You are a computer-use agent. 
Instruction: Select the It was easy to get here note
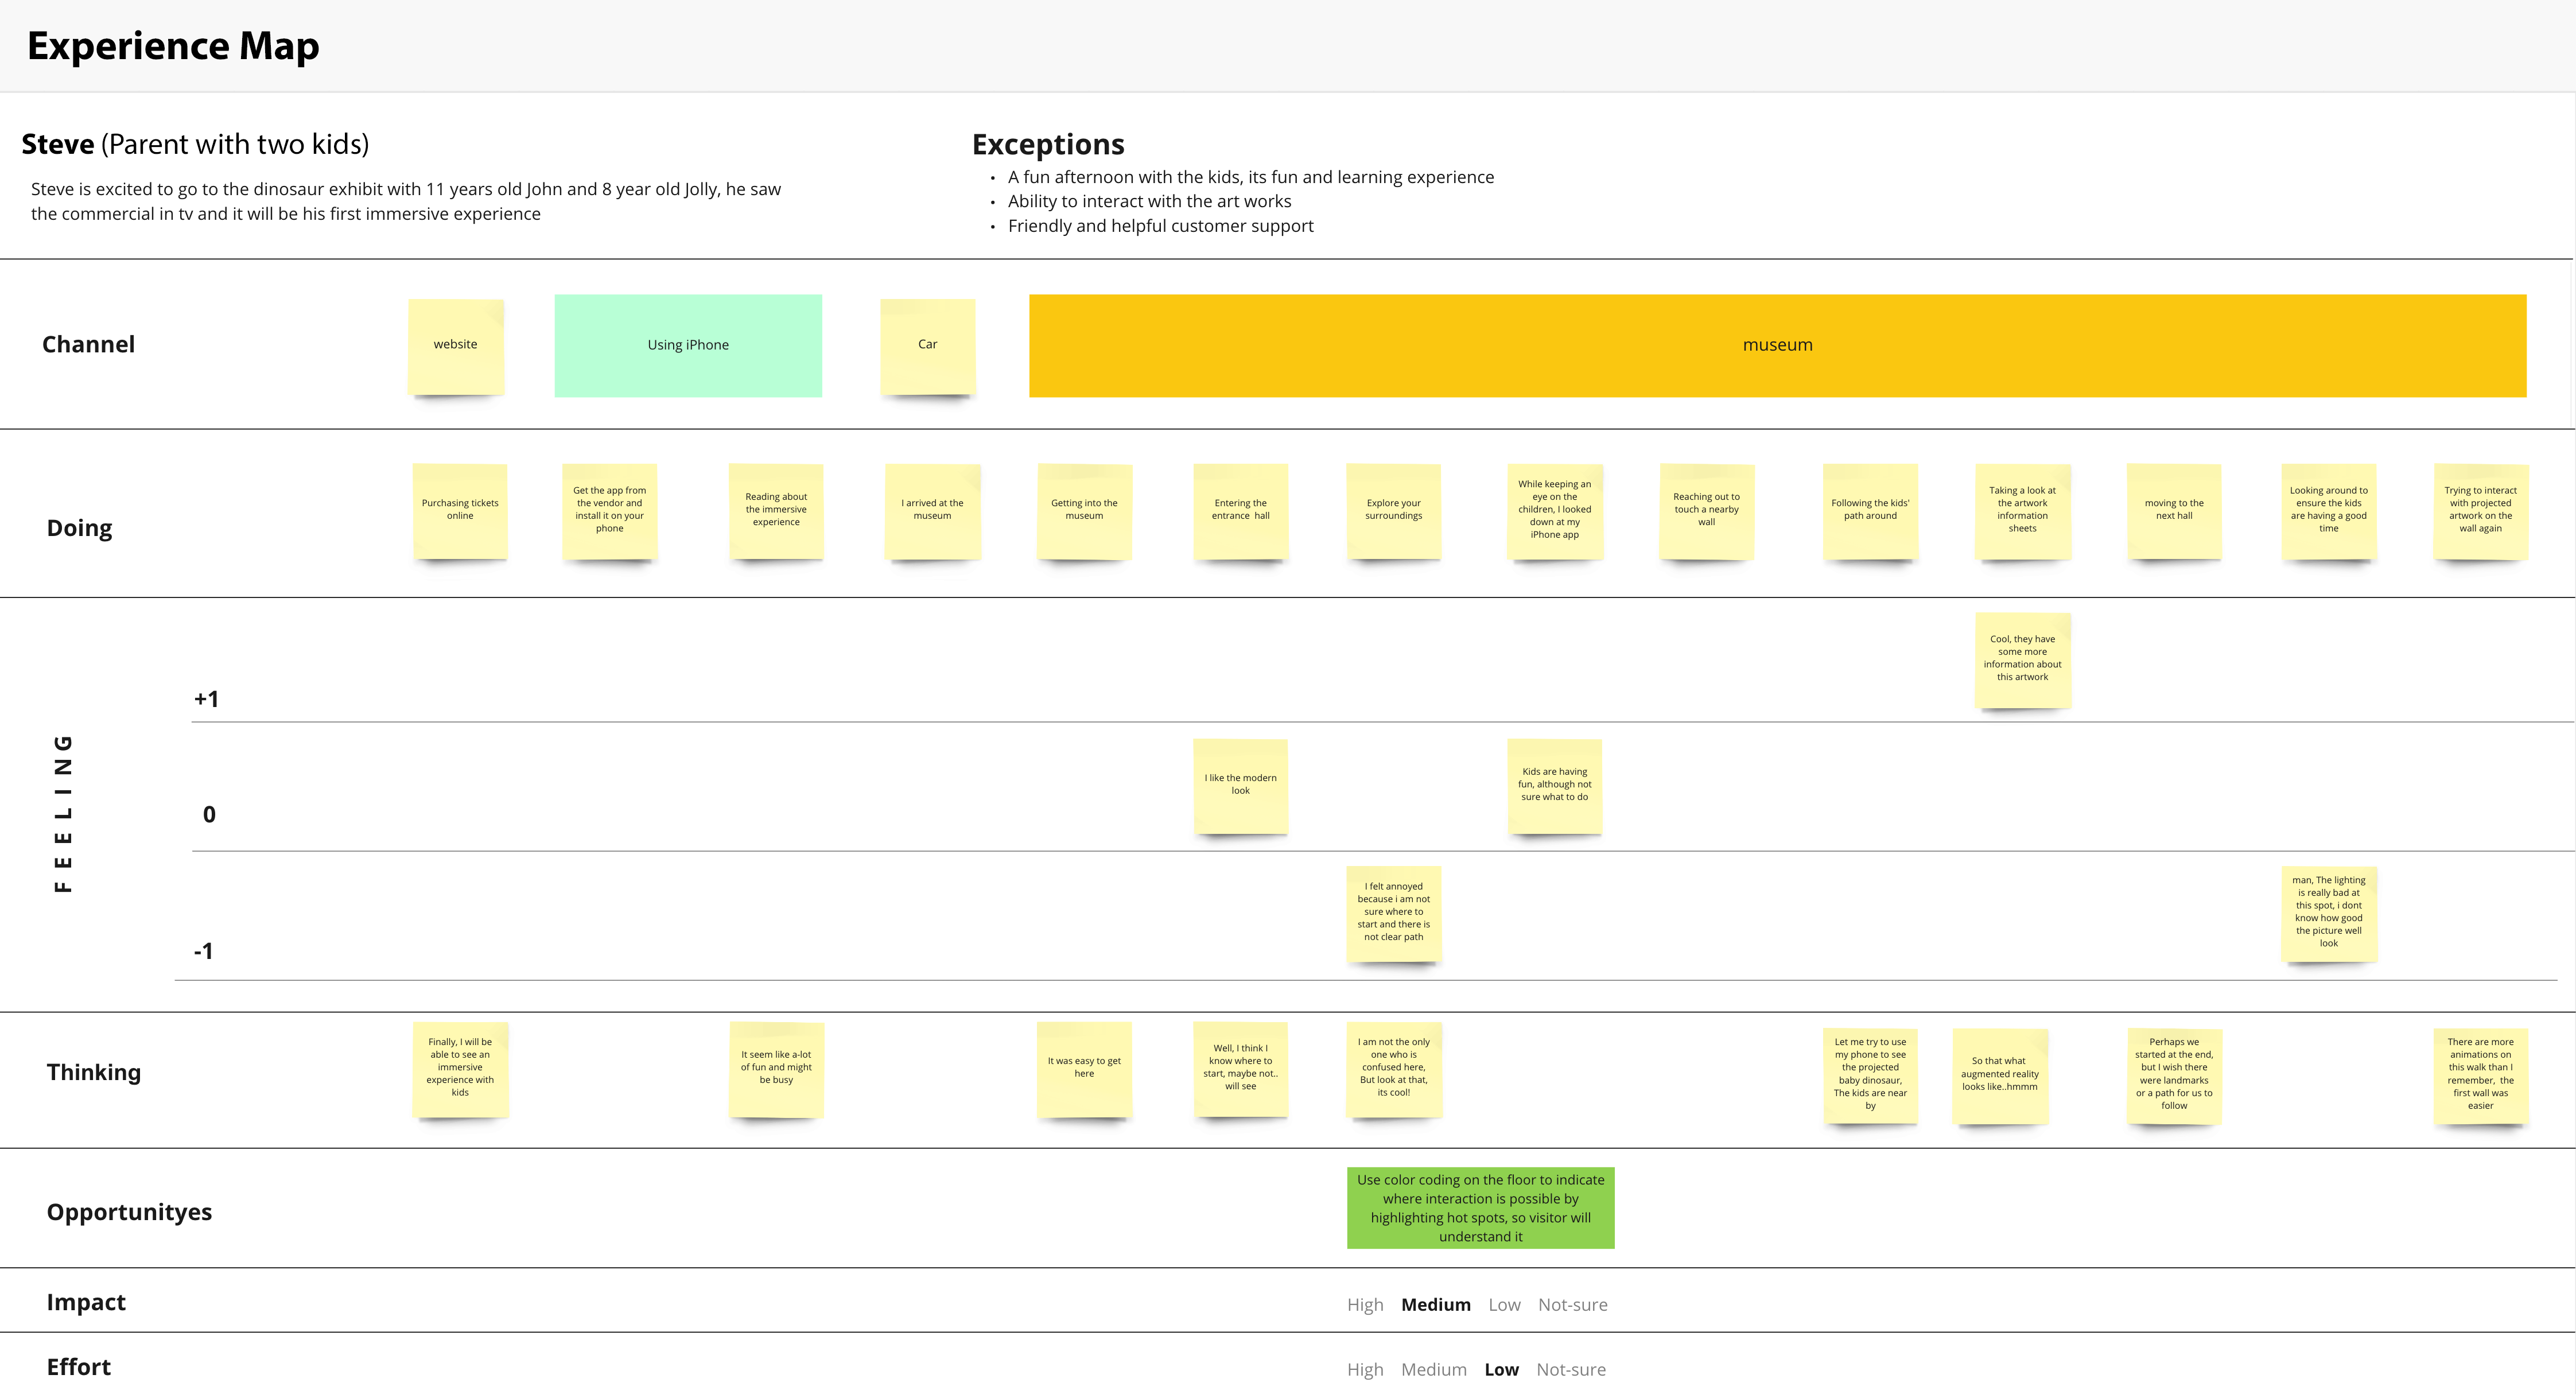tap(1084, 1068)
